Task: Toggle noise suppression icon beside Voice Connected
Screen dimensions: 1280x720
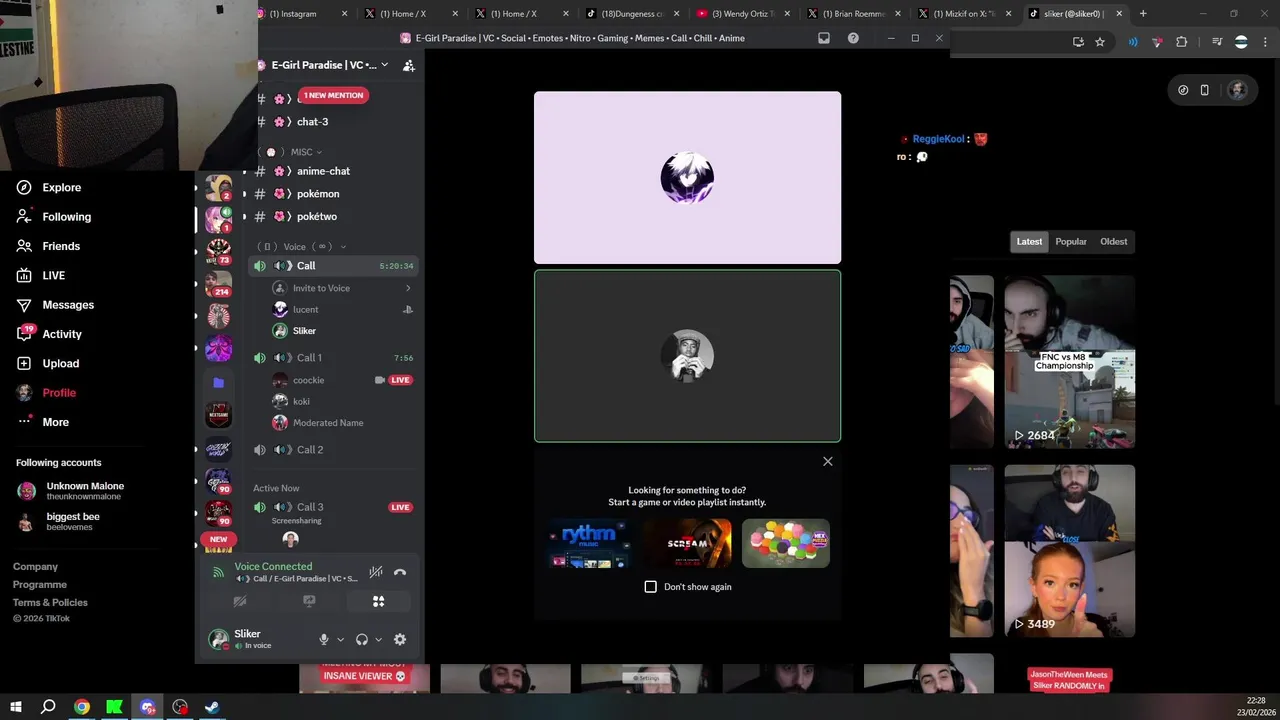Action: pos(376,572)
